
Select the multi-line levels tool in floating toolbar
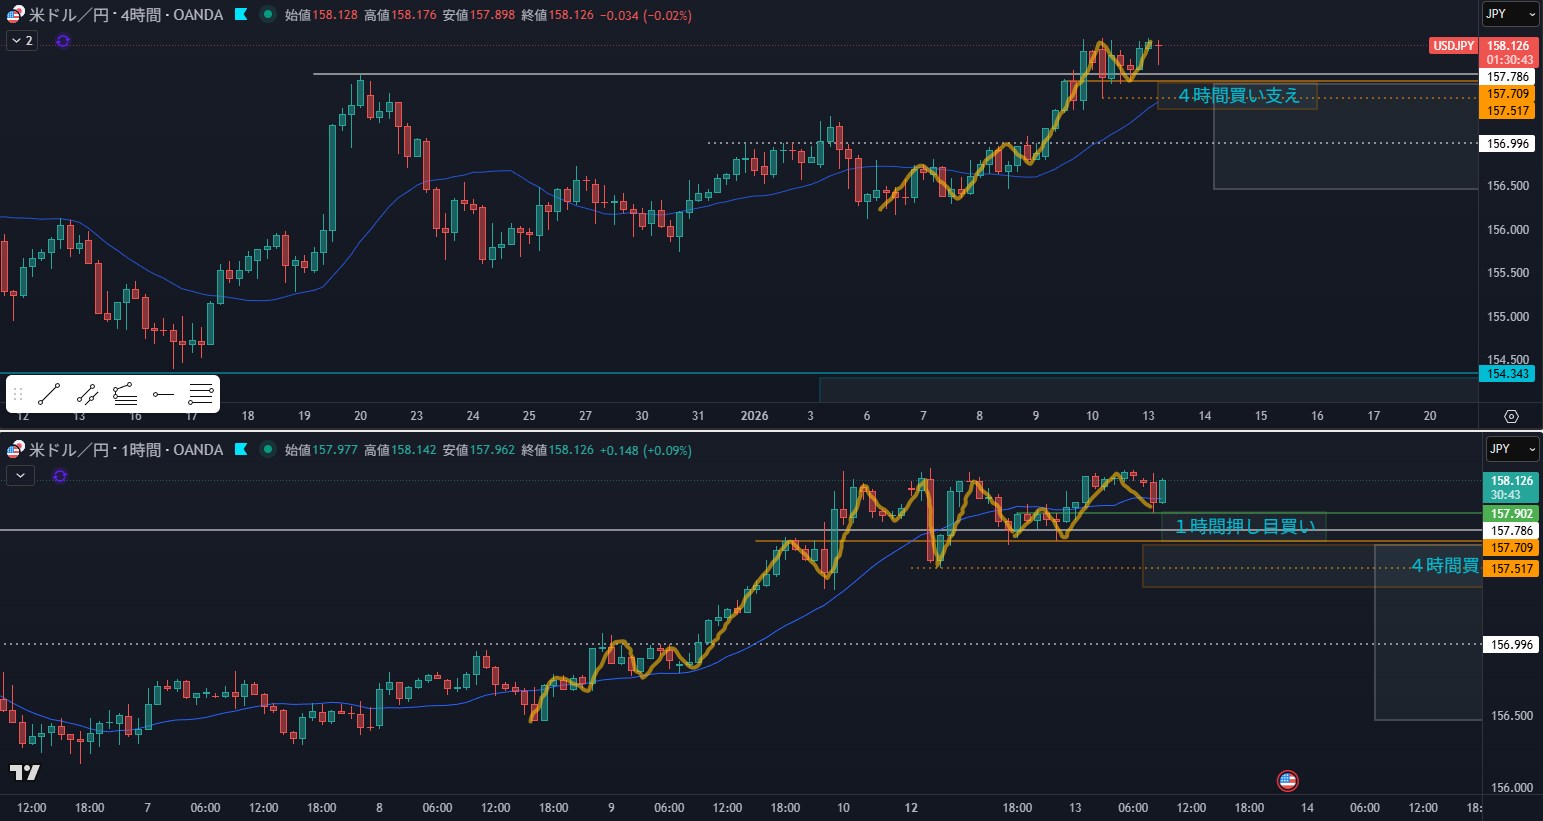[x=200, y=394]
